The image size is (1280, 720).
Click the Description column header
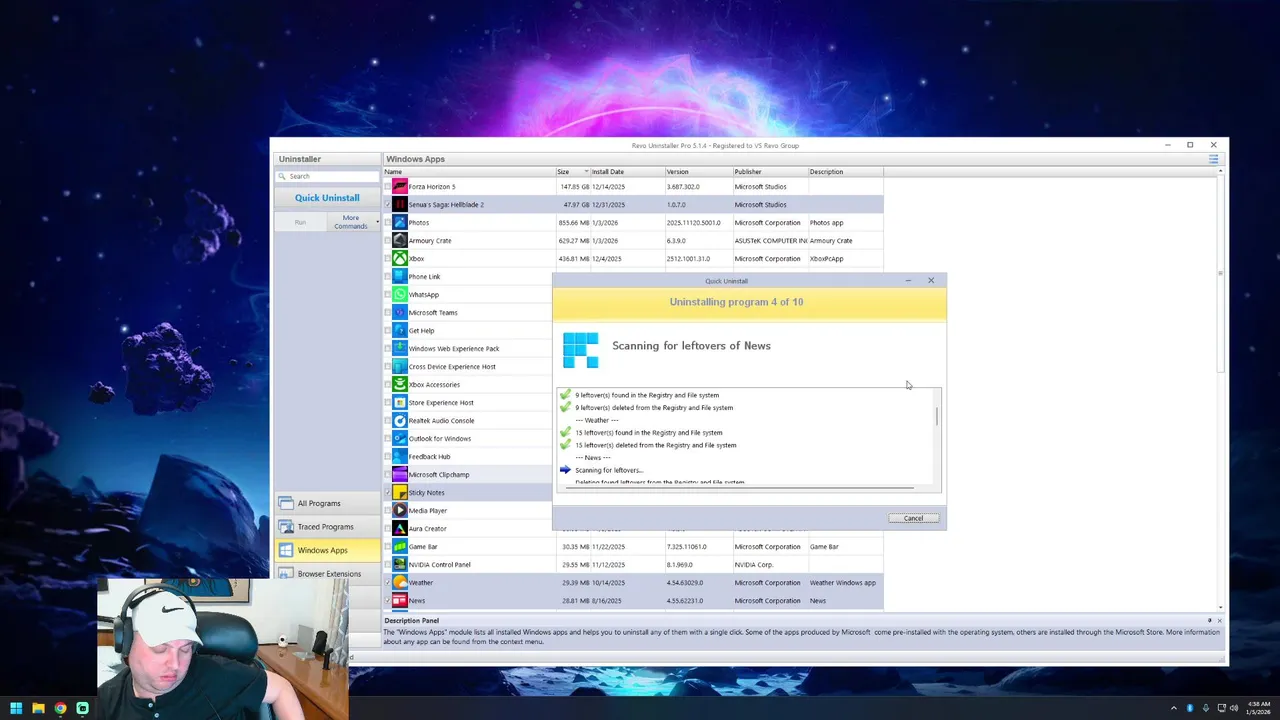[845, 172]
